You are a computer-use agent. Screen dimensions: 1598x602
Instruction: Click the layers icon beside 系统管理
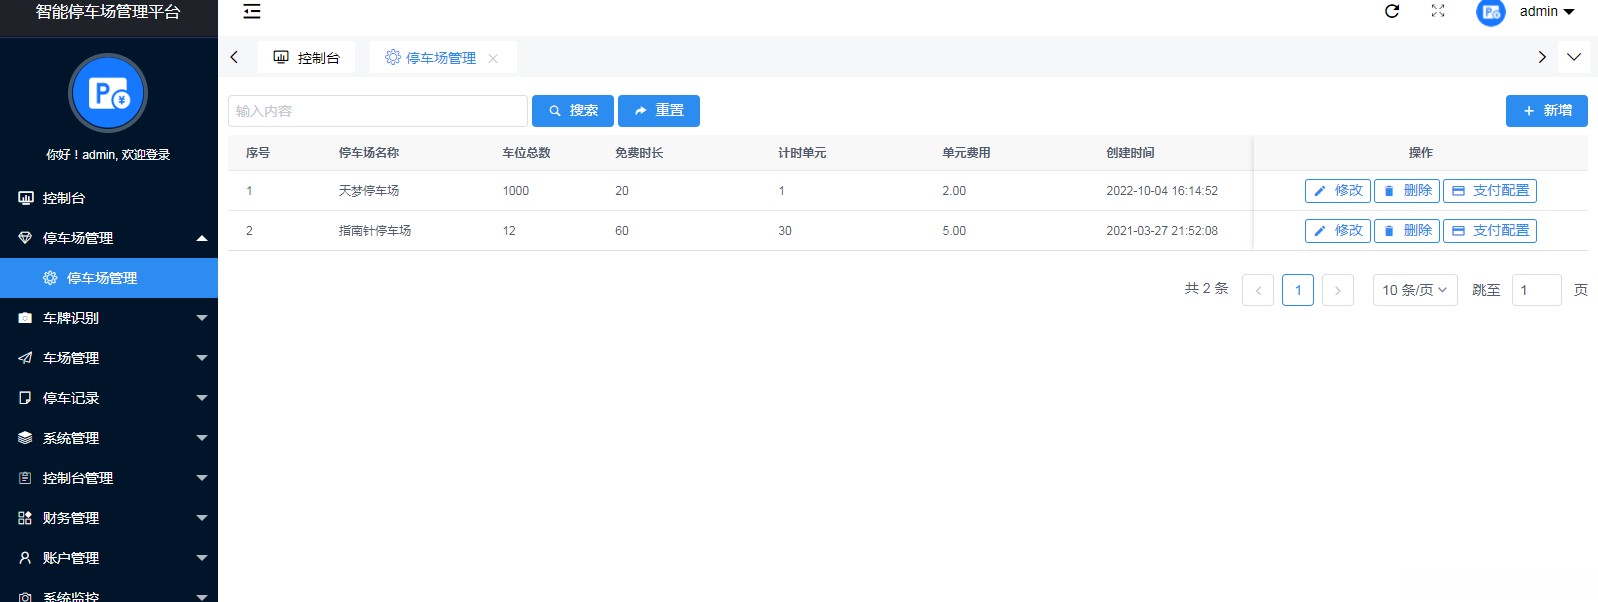[x=25, y=438]
